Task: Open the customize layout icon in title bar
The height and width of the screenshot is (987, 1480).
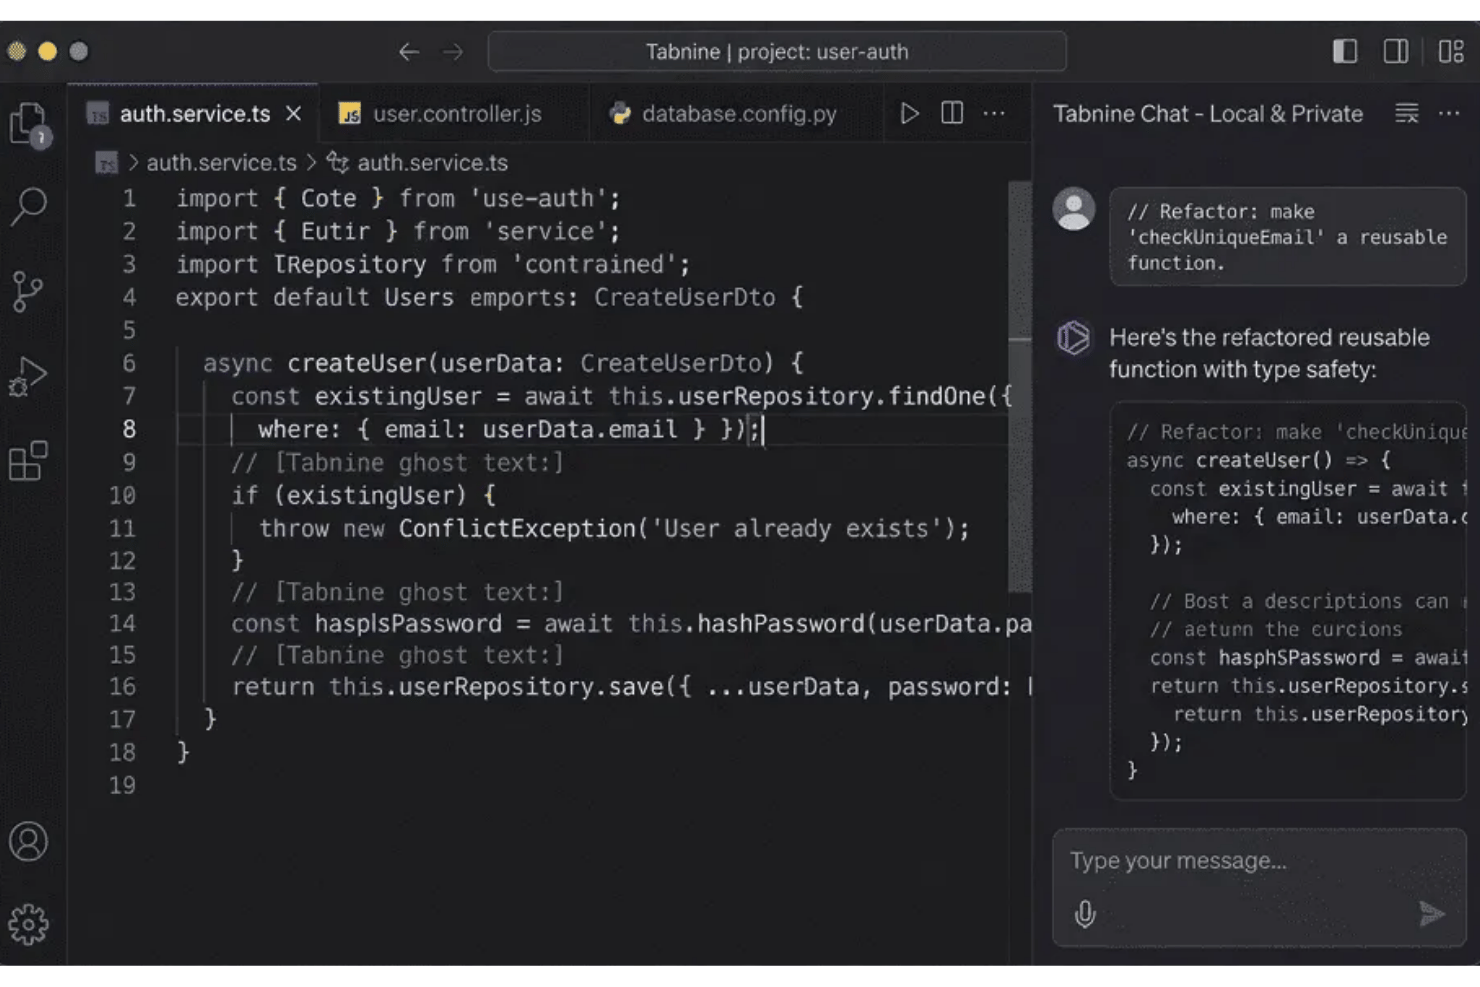Action: coord(1451,51)
